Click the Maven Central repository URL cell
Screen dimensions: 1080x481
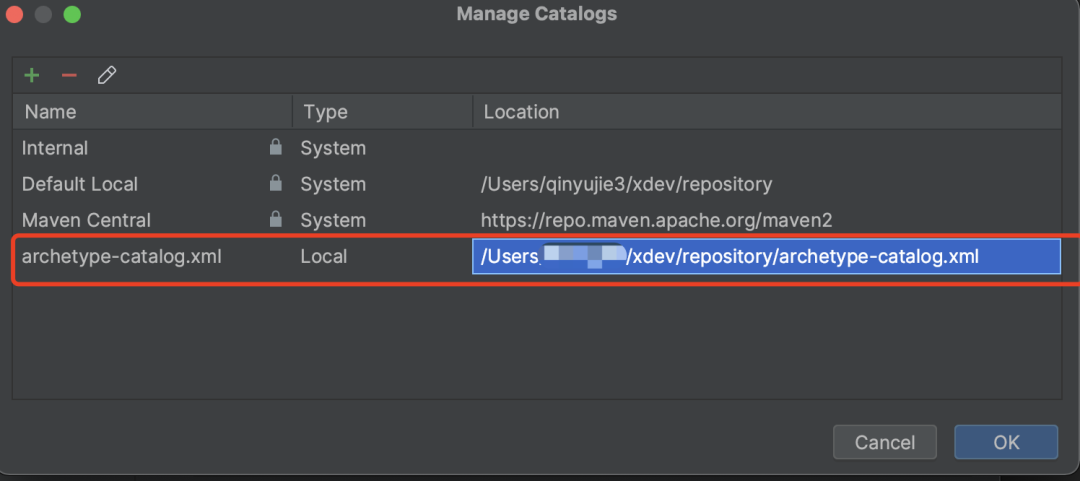tap(657, 220)
